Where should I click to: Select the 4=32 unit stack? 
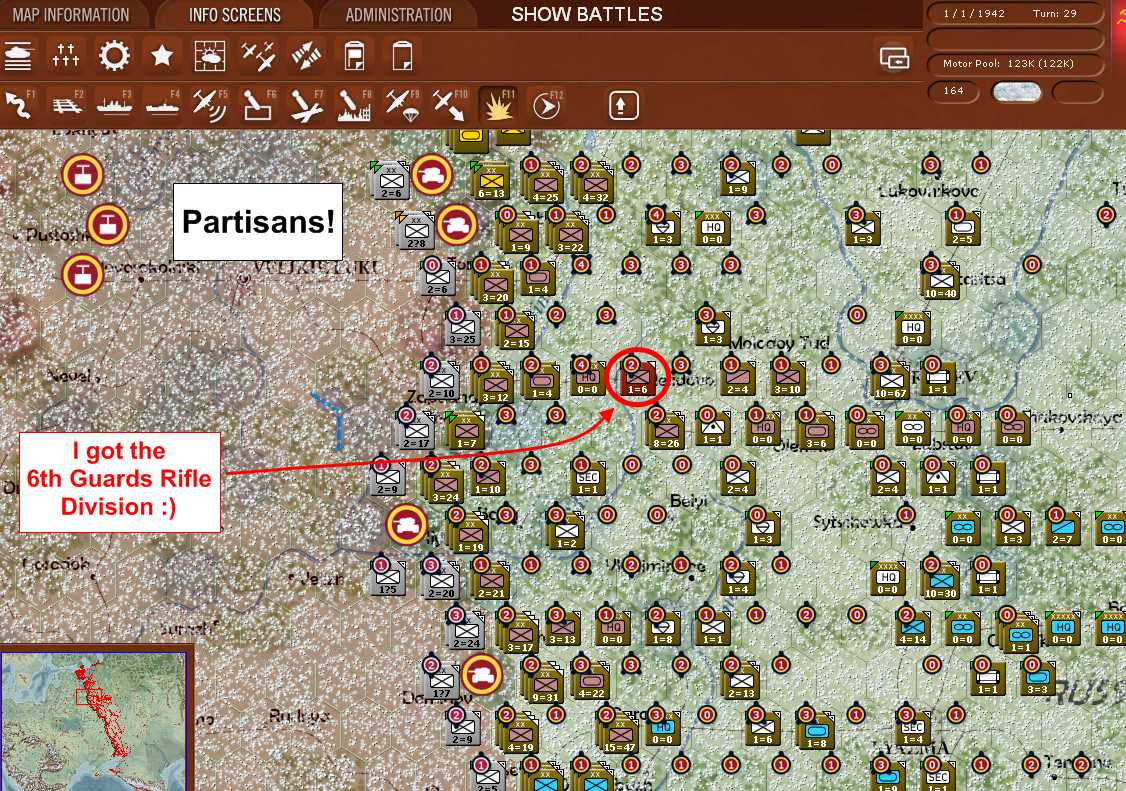click(x=595, y=185)
